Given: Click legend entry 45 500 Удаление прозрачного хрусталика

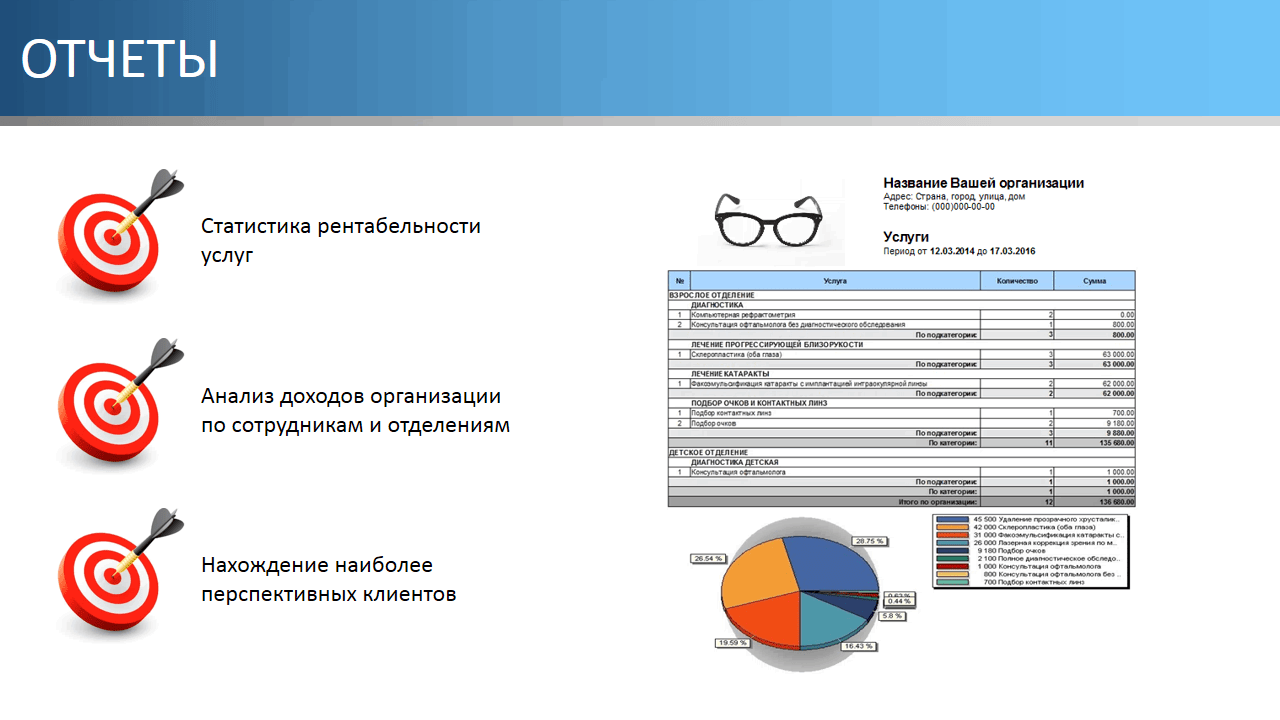Looking at the screenshot, I should [x=1046, y=519].
